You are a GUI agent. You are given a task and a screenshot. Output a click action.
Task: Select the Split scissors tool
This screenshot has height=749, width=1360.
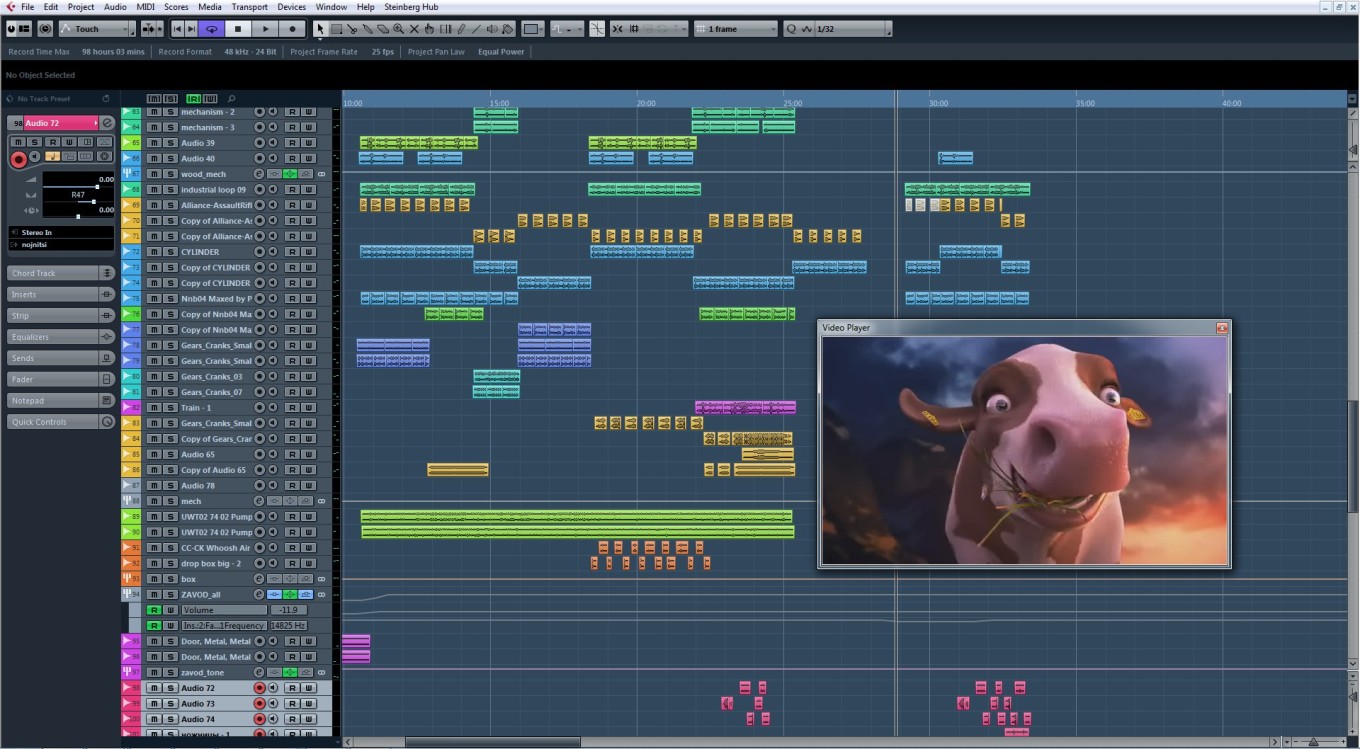tap(351, 28)
